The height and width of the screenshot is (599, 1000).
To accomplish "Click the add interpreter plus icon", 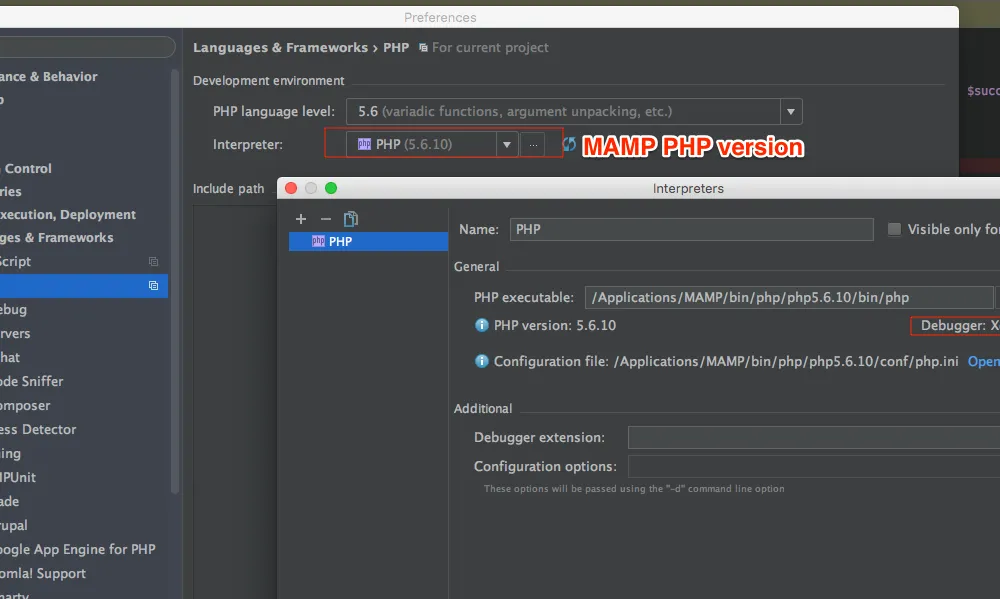I will pyautogui.click(x=300, y=219).
